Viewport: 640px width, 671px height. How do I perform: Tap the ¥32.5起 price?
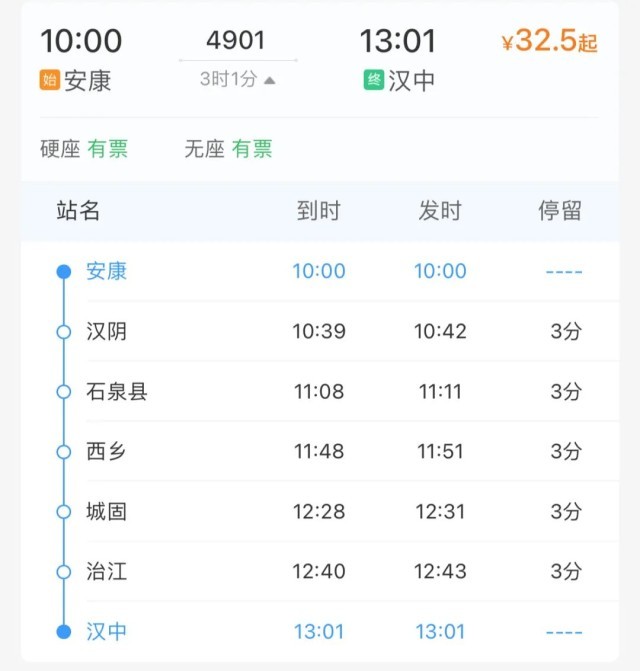click(549, 42)
